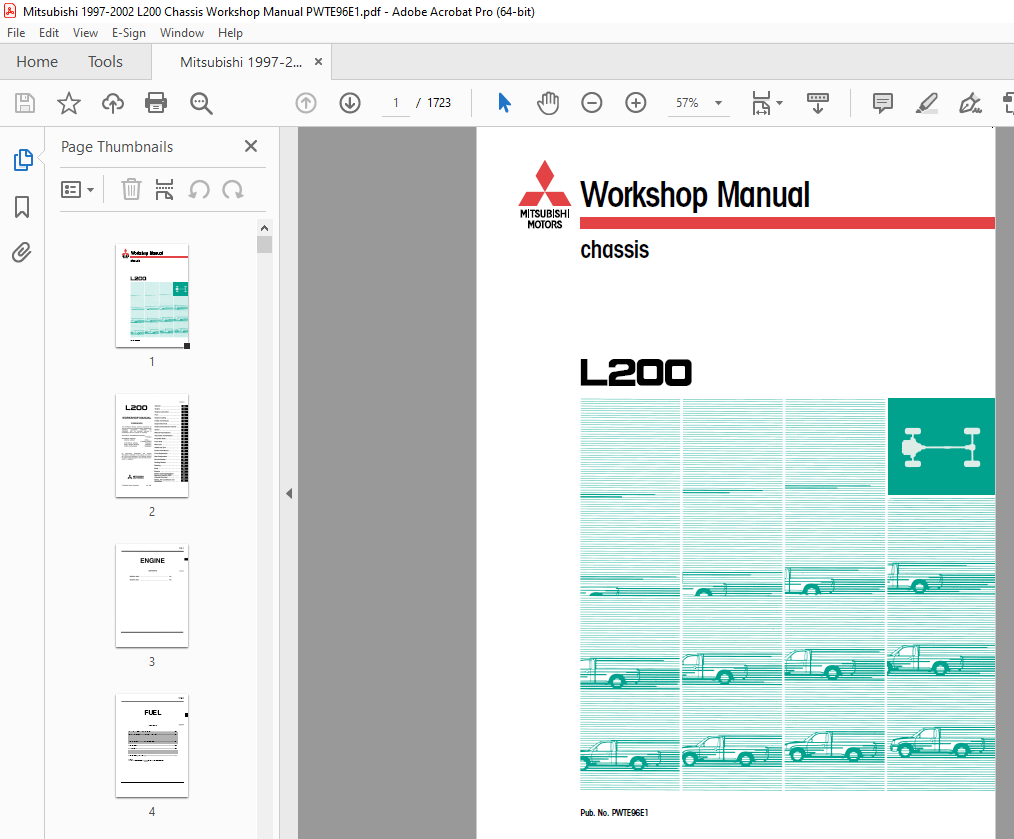Upload the file to cloud
Screen dimensions: 1014x839
pos(113,103)
